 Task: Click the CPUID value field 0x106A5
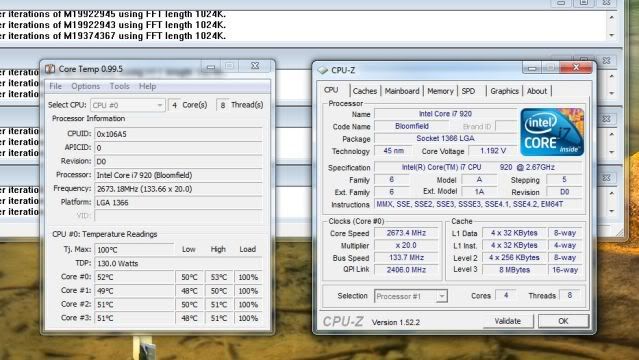pos(178,134)
